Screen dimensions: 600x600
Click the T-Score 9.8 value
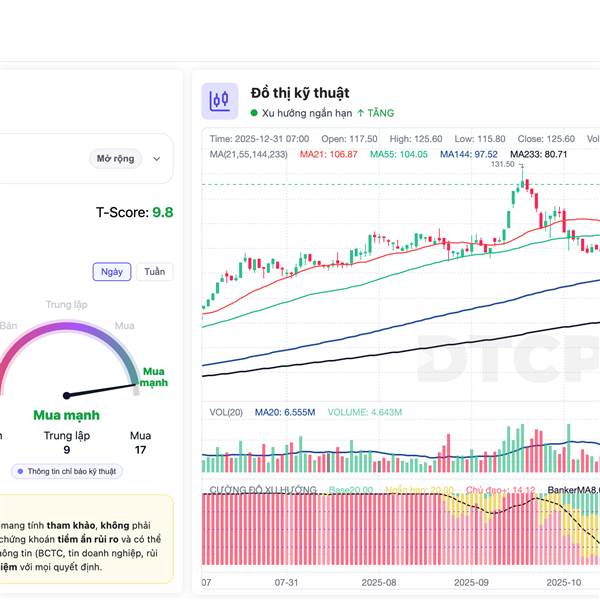162,213
